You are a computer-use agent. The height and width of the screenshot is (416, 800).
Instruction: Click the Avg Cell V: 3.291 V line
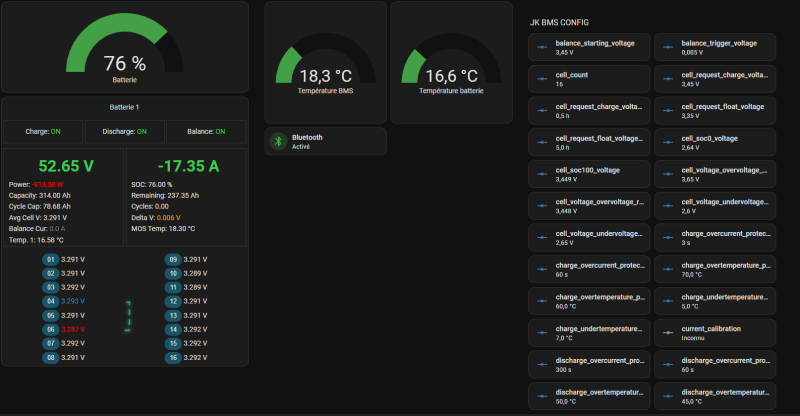point(38,218)
